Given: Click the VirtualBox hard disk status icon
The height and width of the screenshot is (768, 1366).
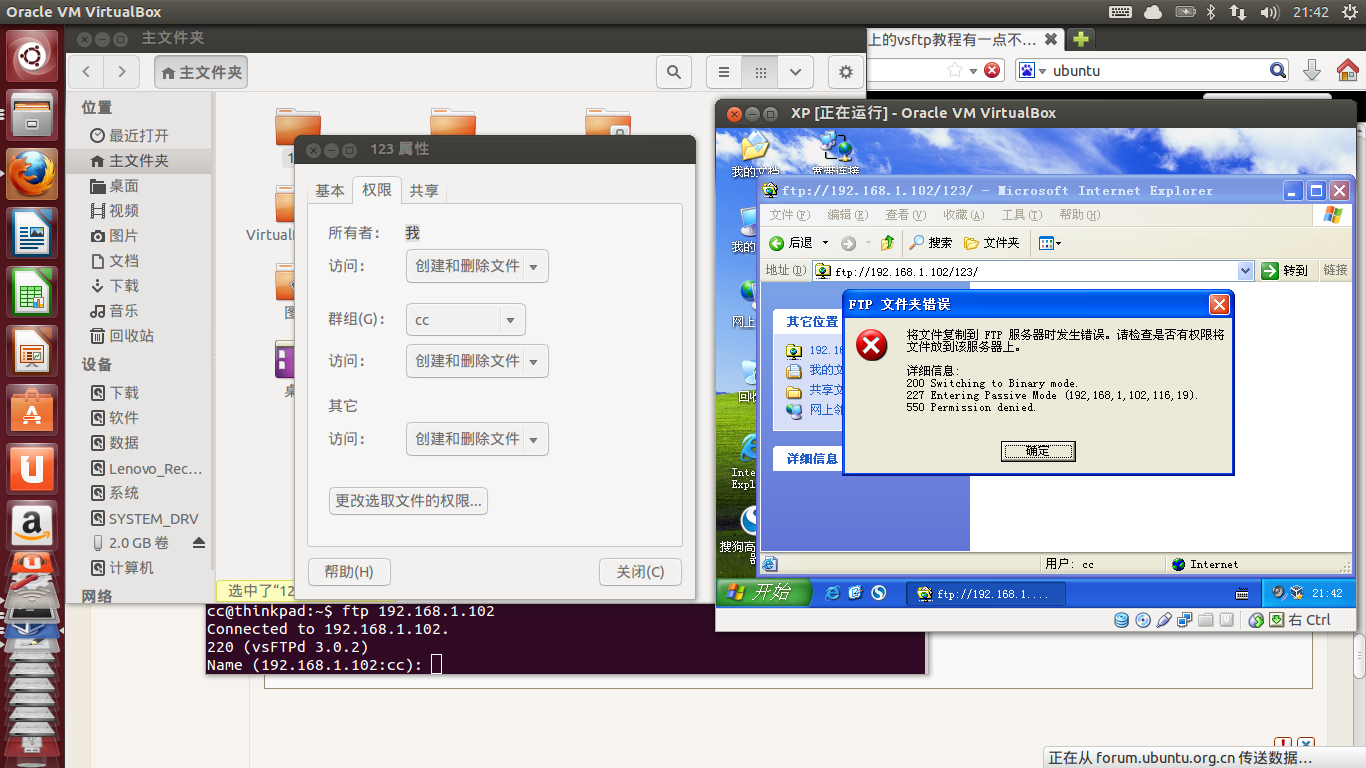Looking at the screenshot, I should pos(1120,620).
